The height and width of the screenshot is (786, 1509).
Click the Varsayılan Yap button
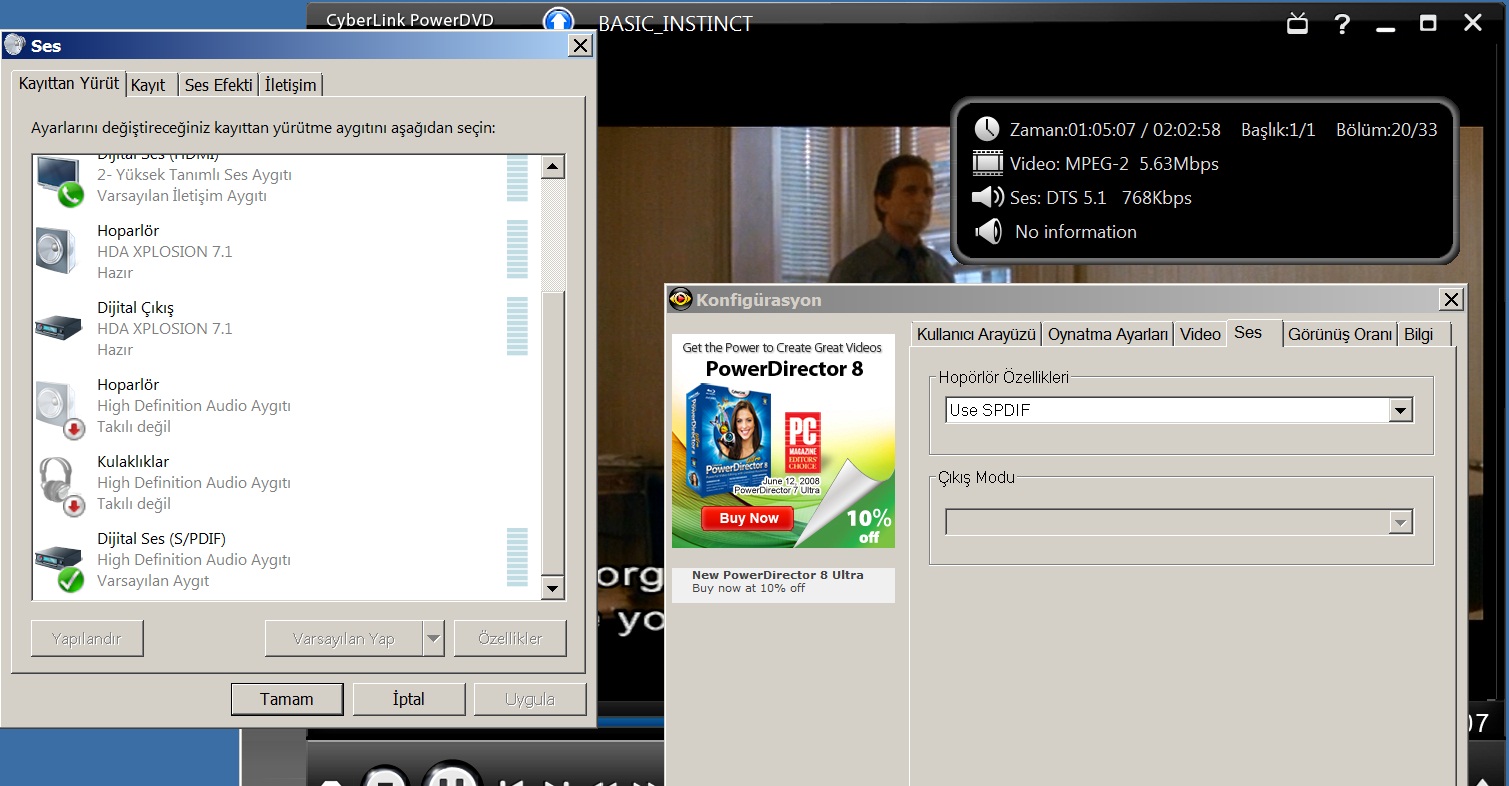point(344,638)
